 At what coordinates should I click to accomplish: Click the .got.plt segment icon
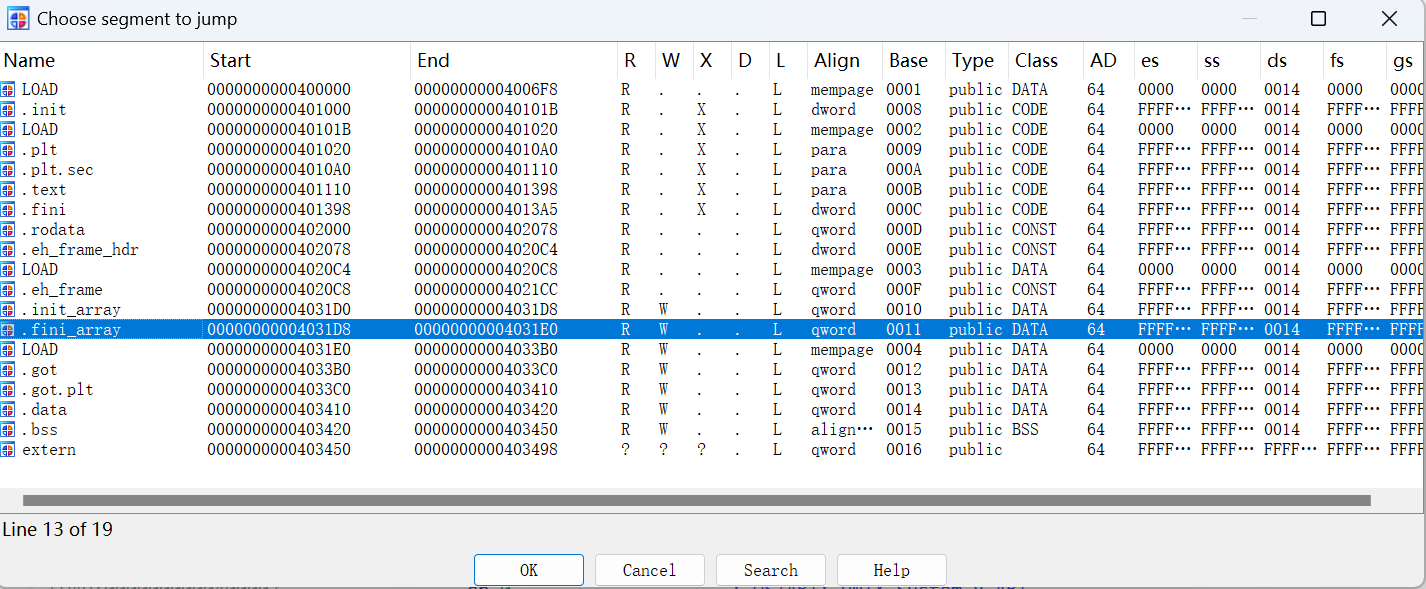[9, 390]
